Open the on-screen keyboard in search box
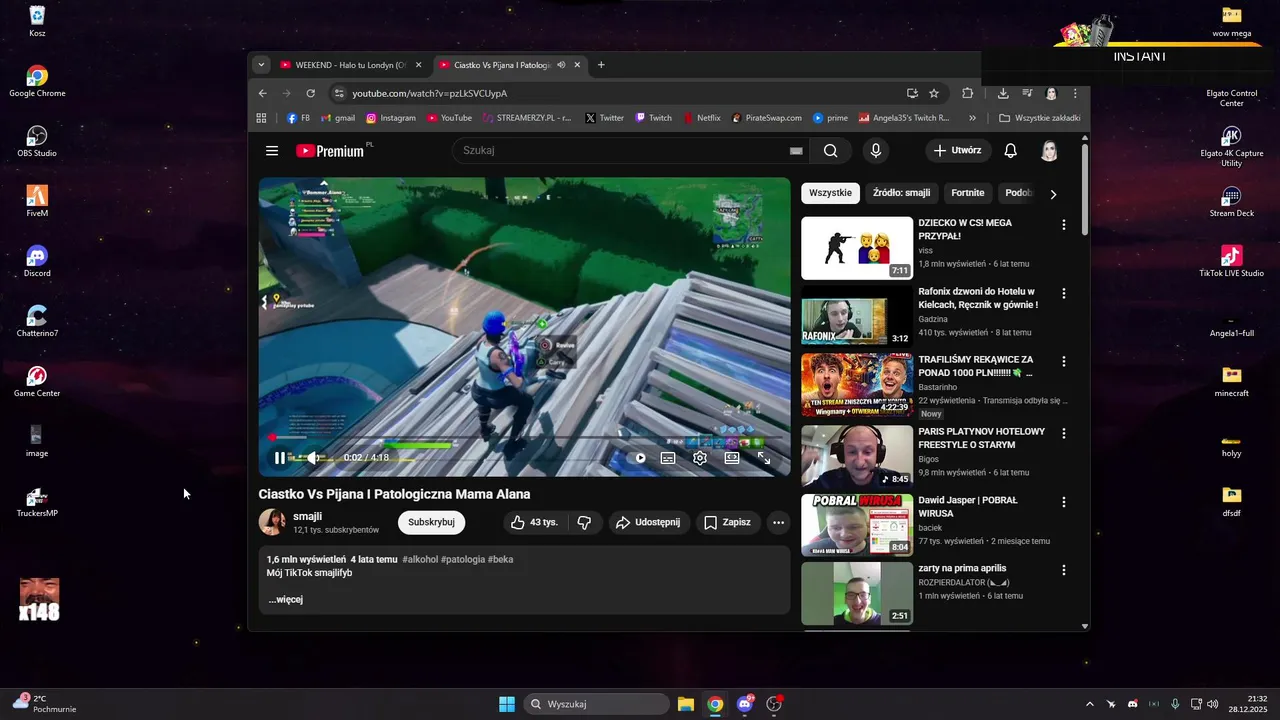This screenshot has height=720, width=1280. [x=796, y=151]
